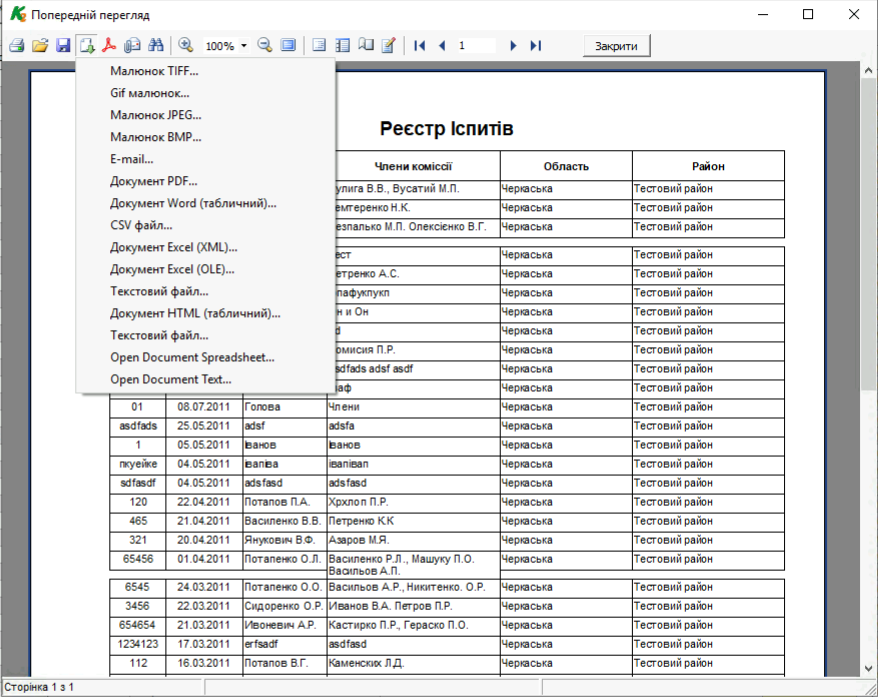The image size is (878, 697).
Task: Click the date cell 08.07.2011
Action: pos(204,407)
